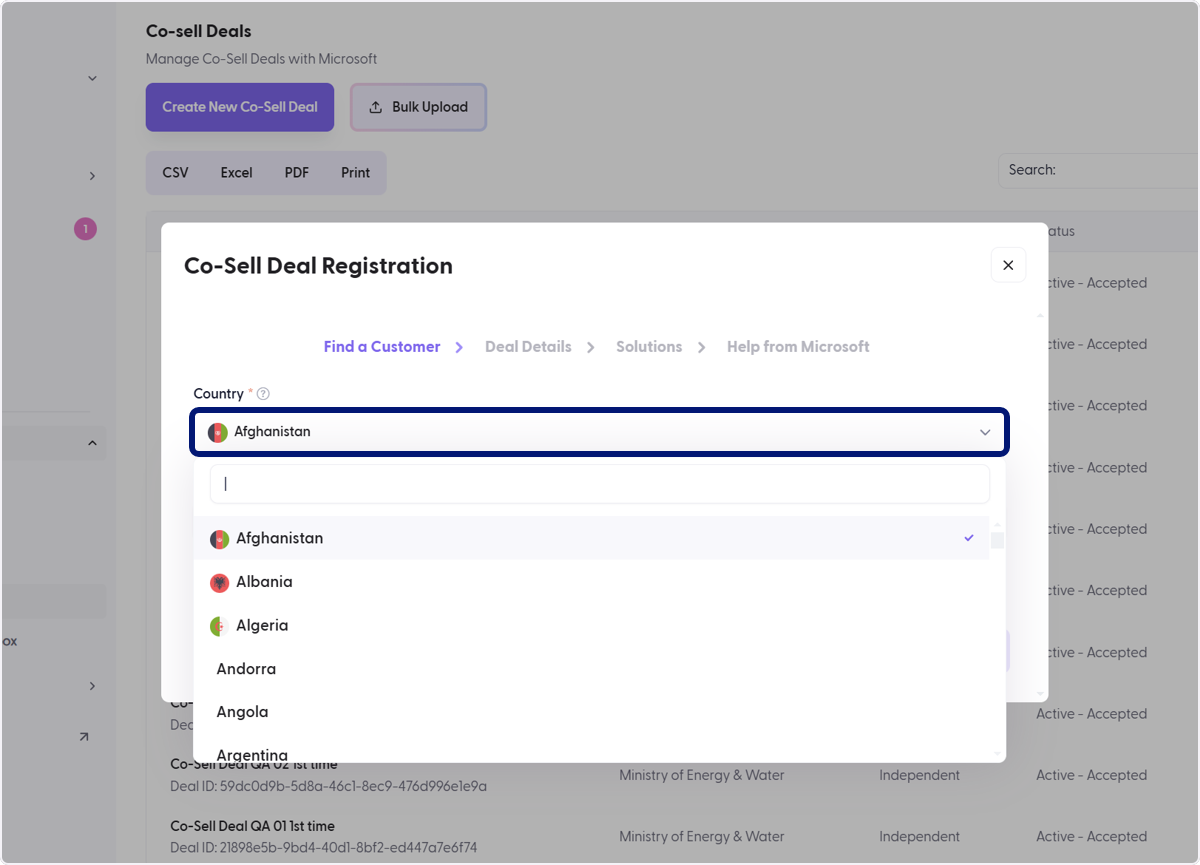Click Create New Co-Sell Deal button
Viewport: 1200px width, 865px height.
[x=240, y=107]
